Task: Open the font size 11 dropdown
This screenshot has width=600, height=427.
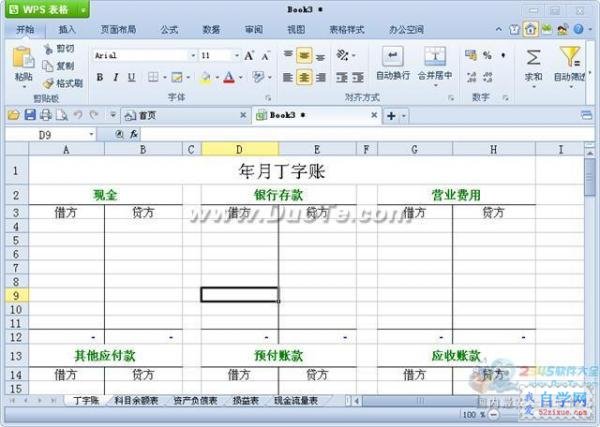Action: click(x=237, y=56)
